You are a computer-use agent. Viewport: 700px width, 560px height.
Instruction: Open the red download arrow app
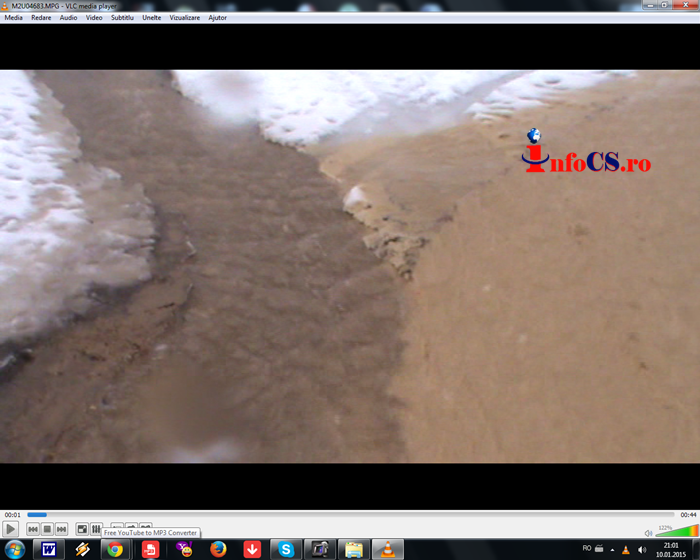252,549
